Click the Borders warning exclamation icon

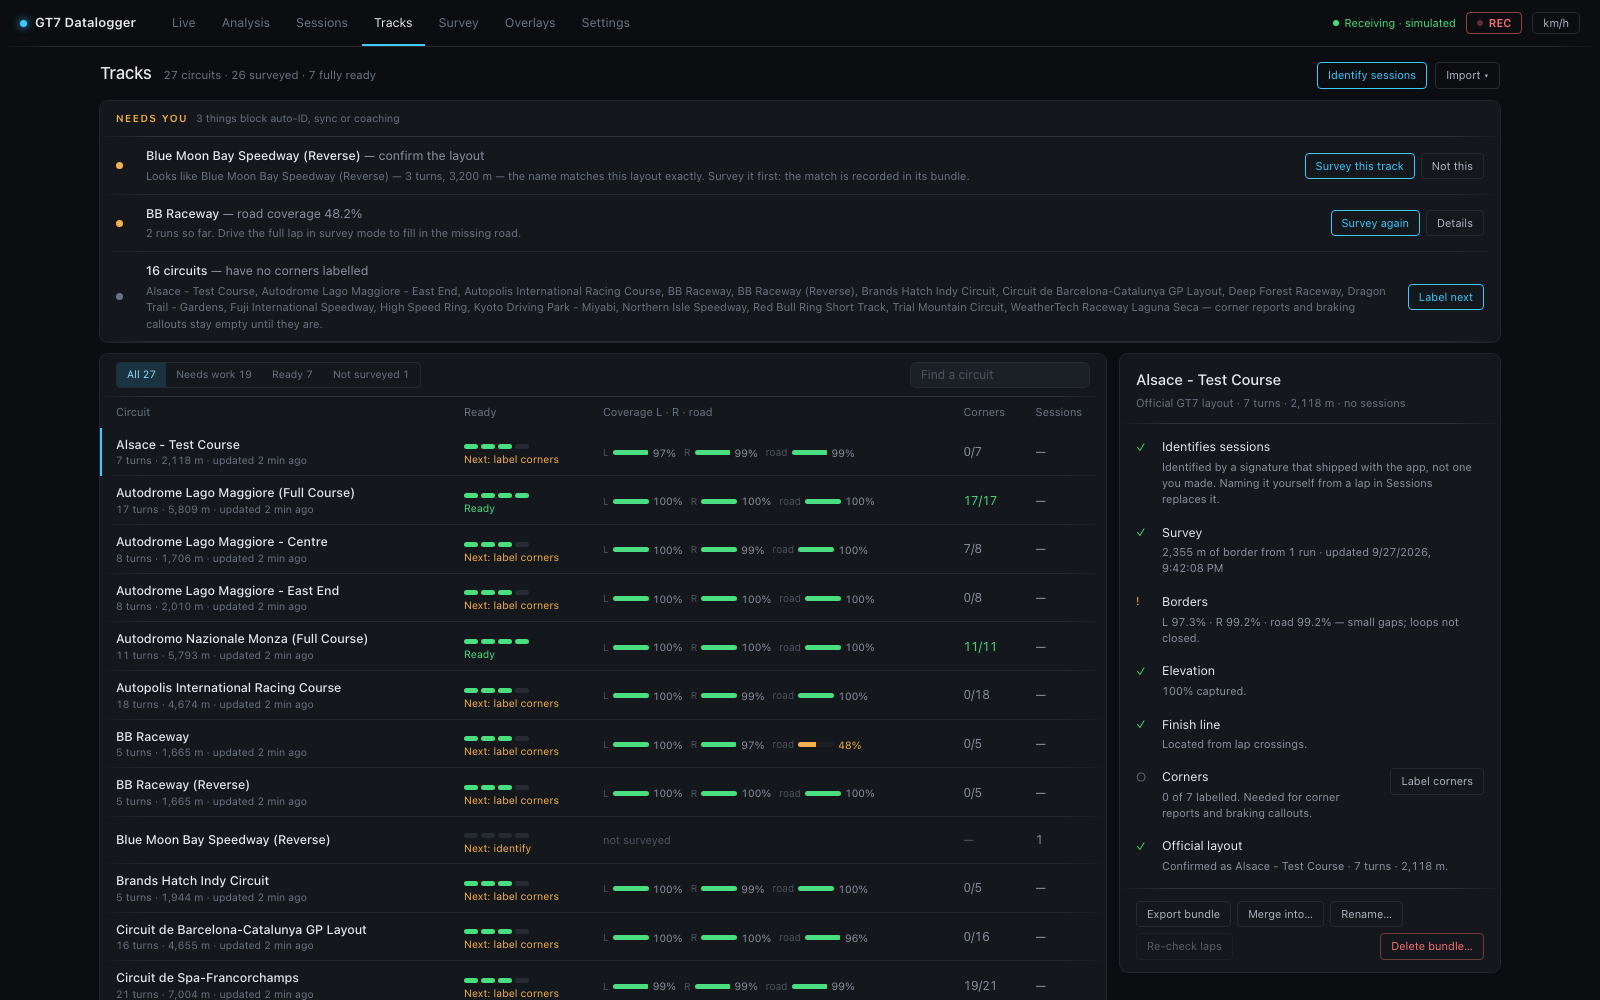tap(1138, 602)
